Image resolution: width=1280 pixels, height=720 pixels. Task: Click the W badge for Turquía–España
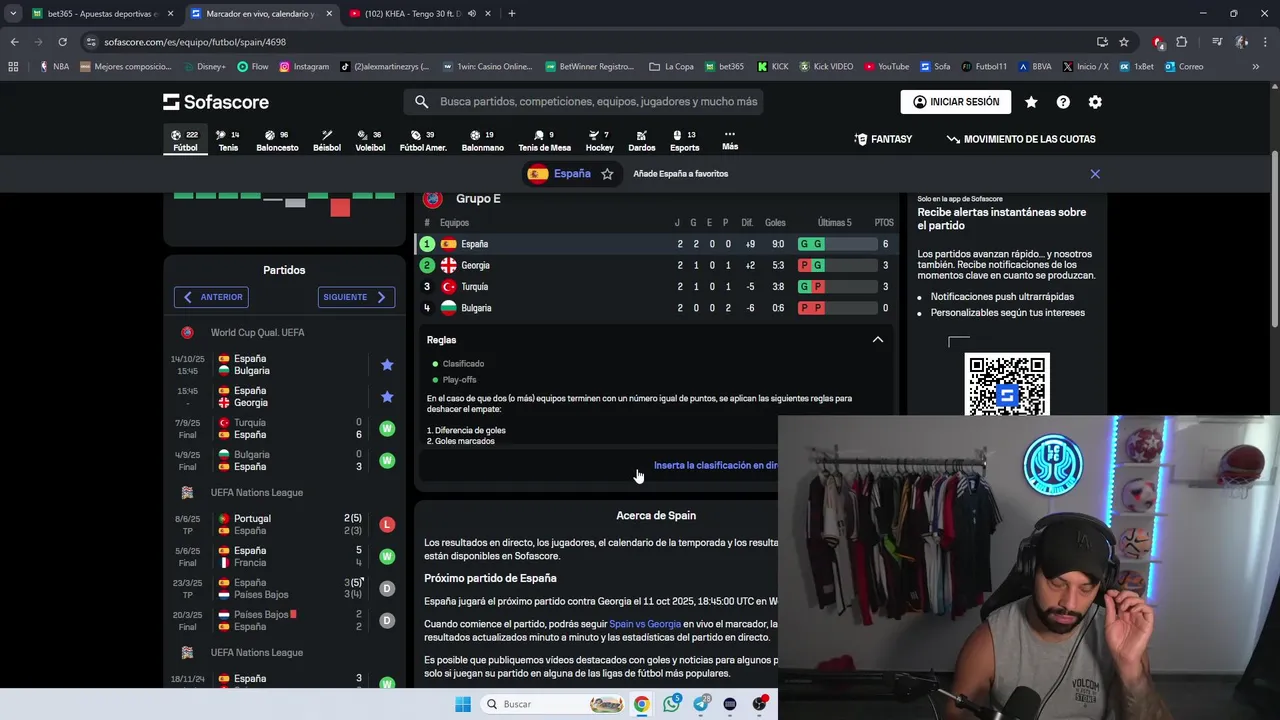pos(387,429)
